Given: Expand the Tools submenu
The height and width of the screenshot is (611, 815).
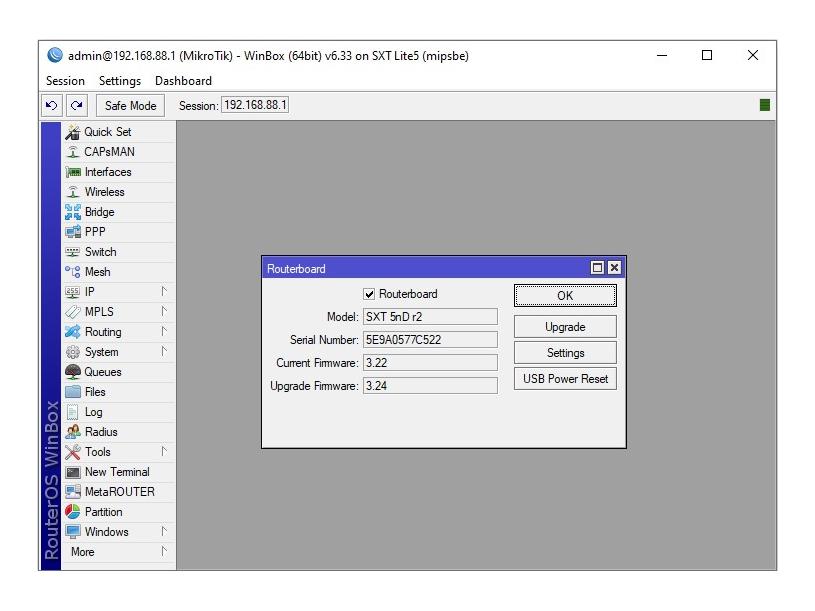Looking at the screenshot, I should [164, 452].
